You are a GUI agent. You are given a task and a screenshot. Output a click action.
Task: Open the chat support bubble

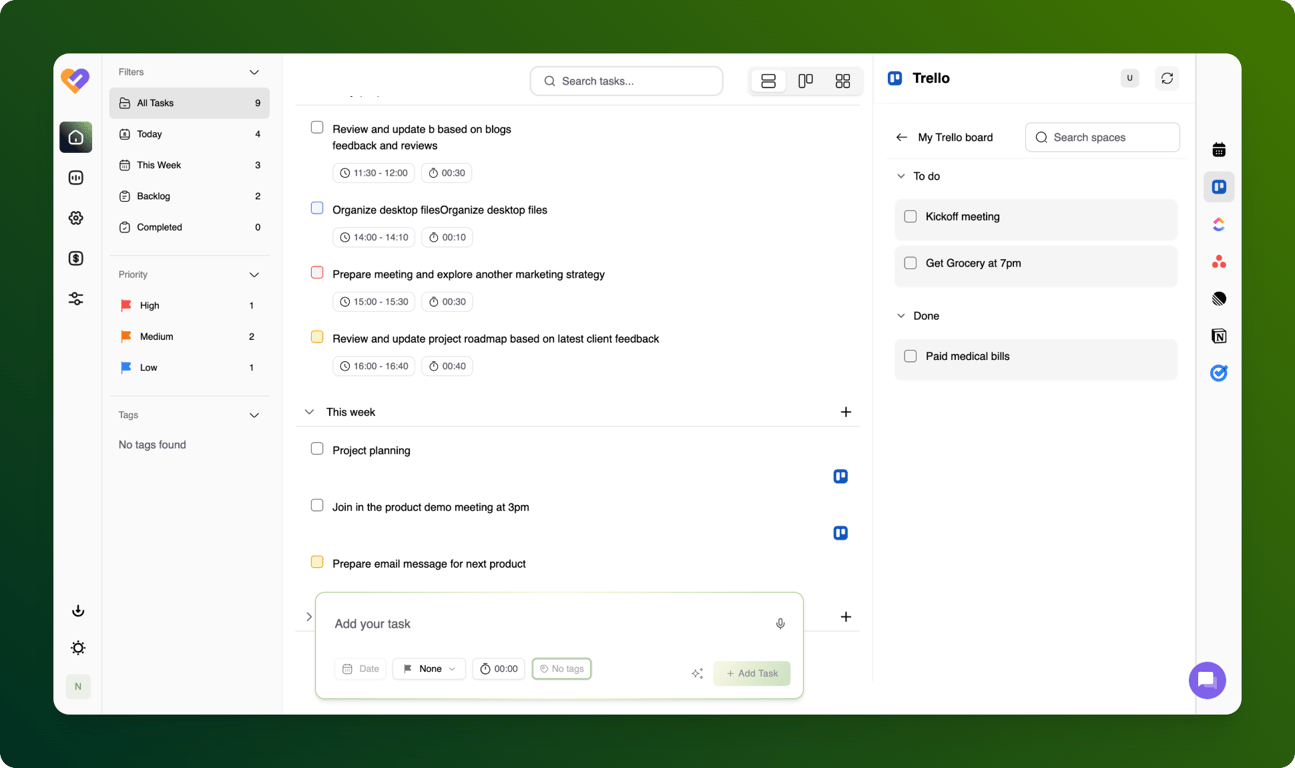1207,680
